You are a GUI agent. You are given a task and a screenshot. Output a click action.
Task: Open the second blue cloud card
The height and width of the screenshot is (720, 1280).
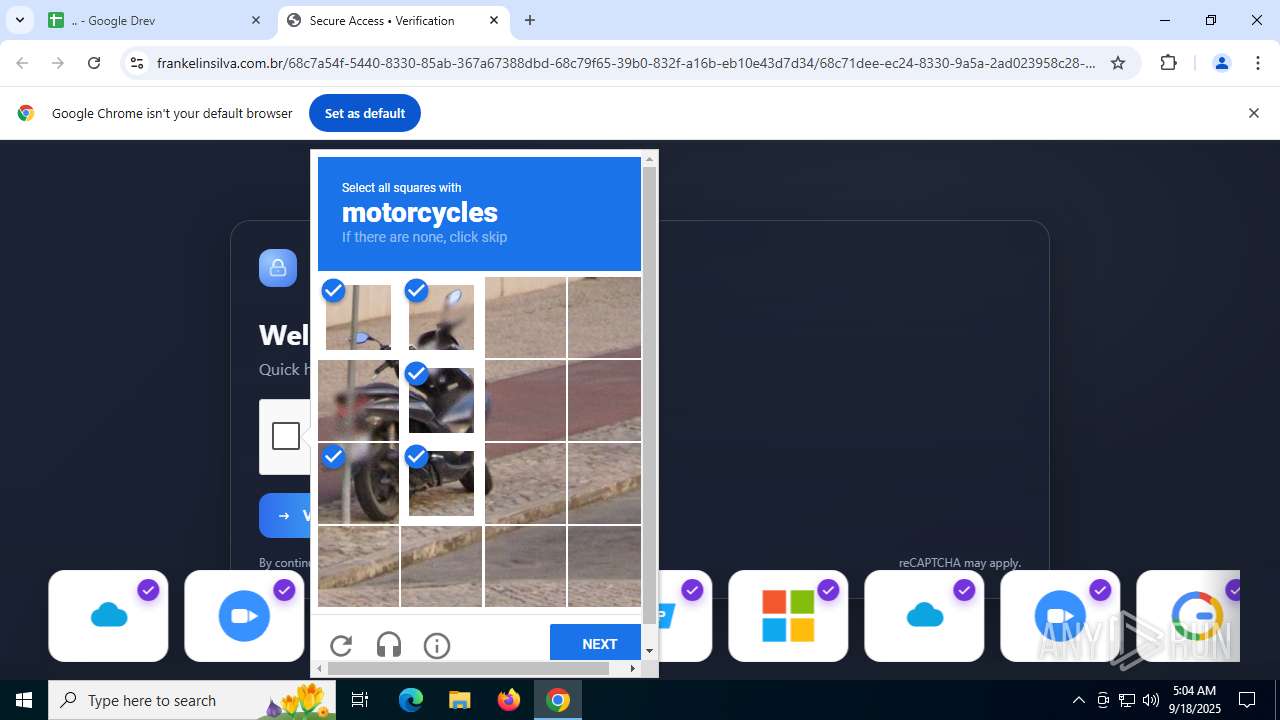[x=924, y=616]
